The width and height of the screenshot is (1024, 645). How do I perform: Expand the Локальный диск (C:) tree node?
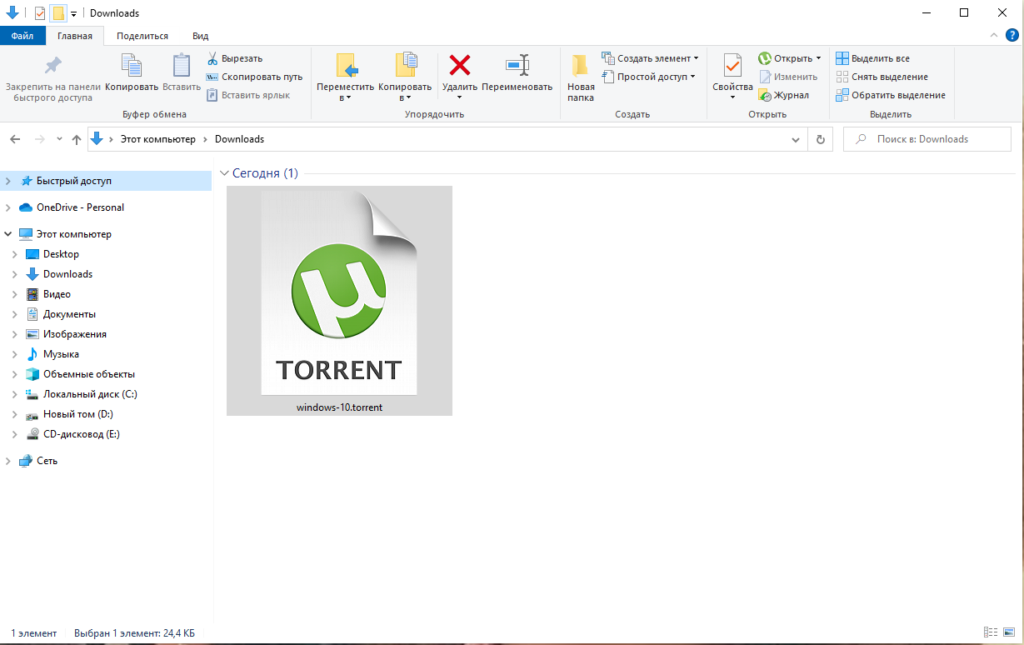pos(14,394)
